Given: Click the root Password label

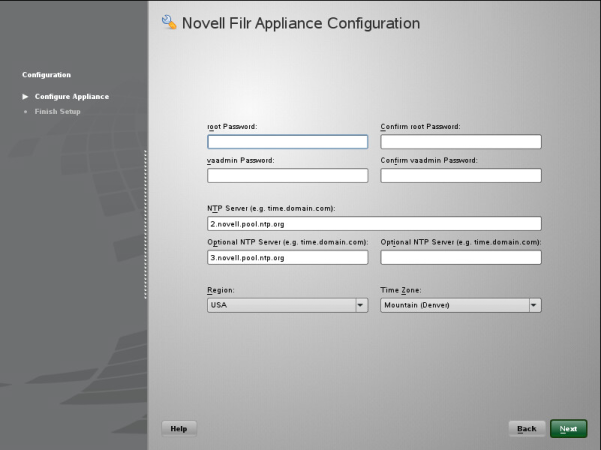Looking at the screenshot, I should (232, 126).
